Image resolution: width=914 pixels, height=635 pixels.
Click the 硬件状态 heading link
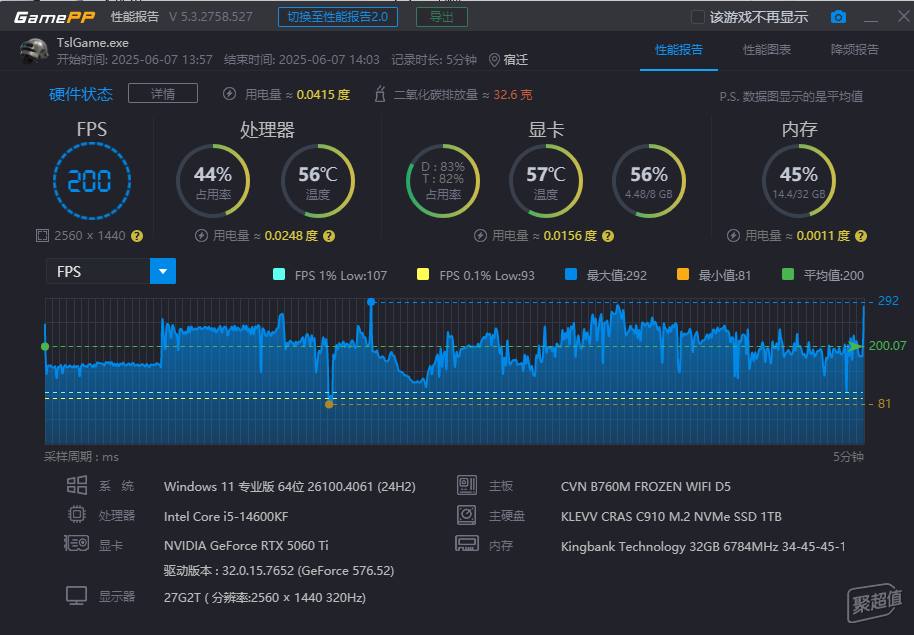(x=81, y=94)
